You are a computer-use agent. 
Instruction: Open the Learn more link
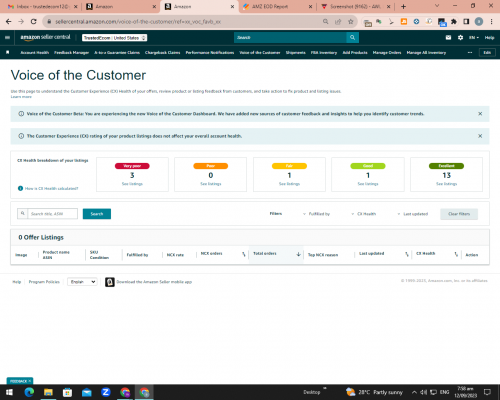[21, 97]
